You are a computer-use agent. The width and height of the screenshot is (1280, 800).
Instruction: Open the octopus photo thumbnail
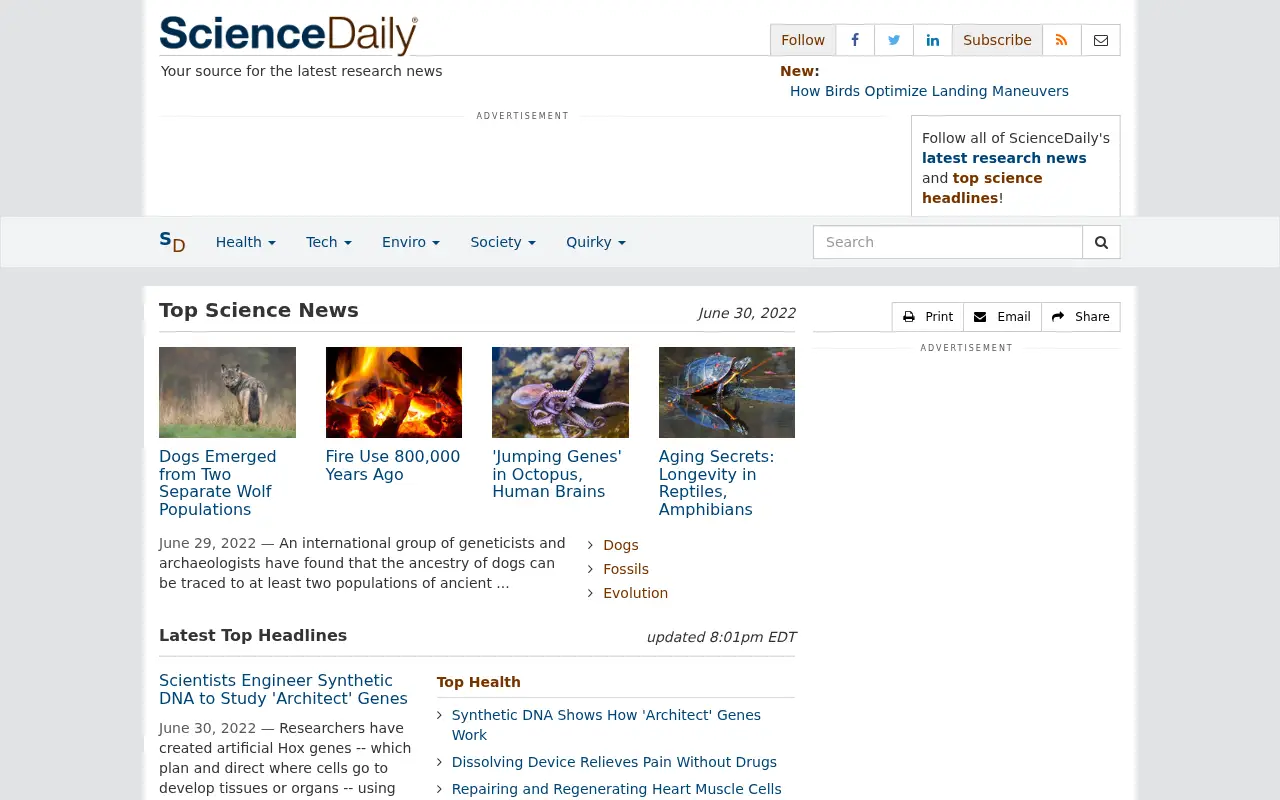coord(560,392)
